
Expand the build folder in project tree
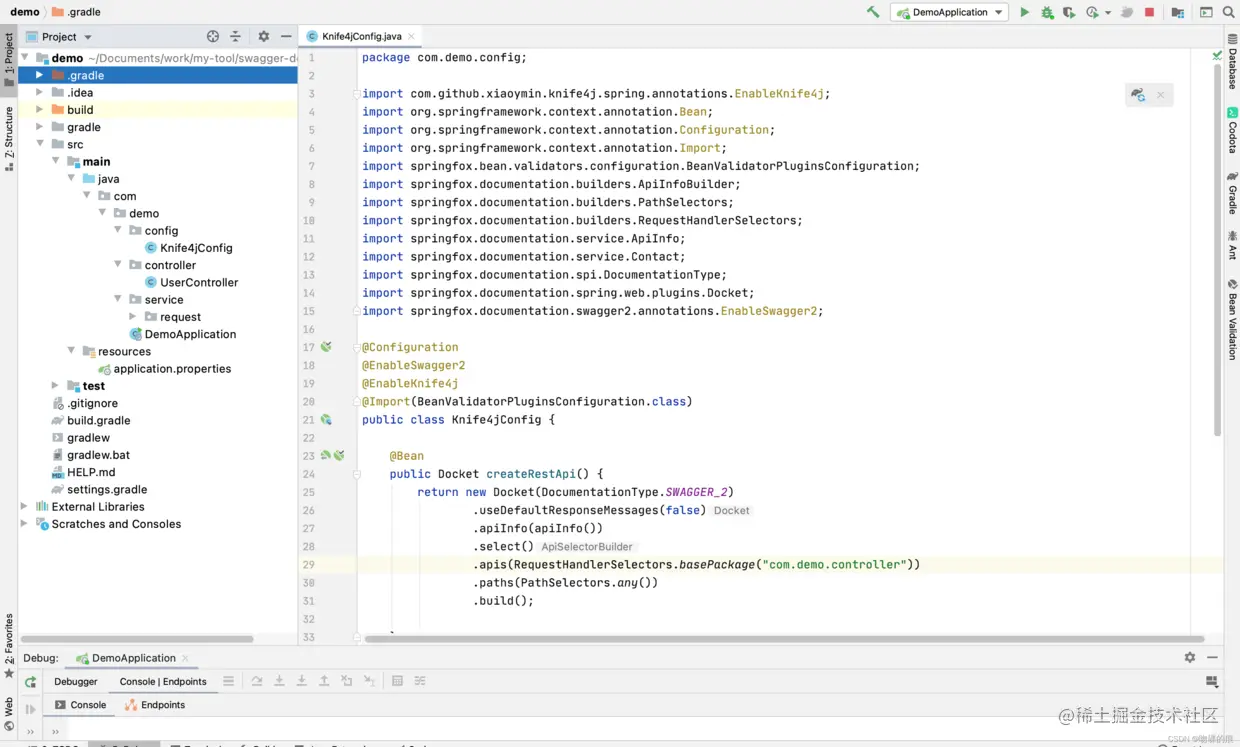[x=40, y=110]
